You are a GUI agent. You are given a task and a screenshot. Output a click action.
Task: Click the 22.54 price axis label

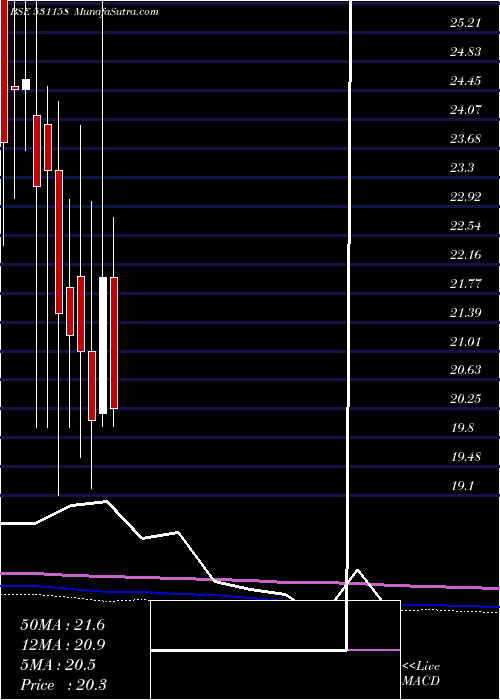coord(465,226)
